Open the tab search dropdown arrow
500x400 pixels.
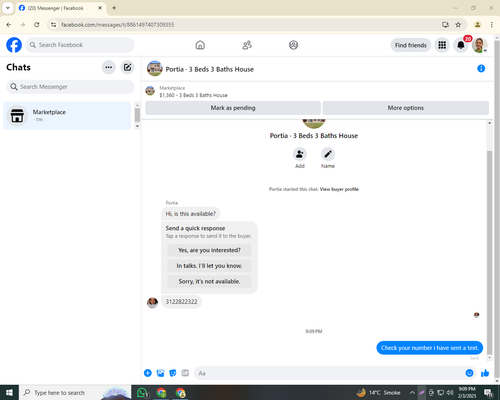click(x=8, y=8)
